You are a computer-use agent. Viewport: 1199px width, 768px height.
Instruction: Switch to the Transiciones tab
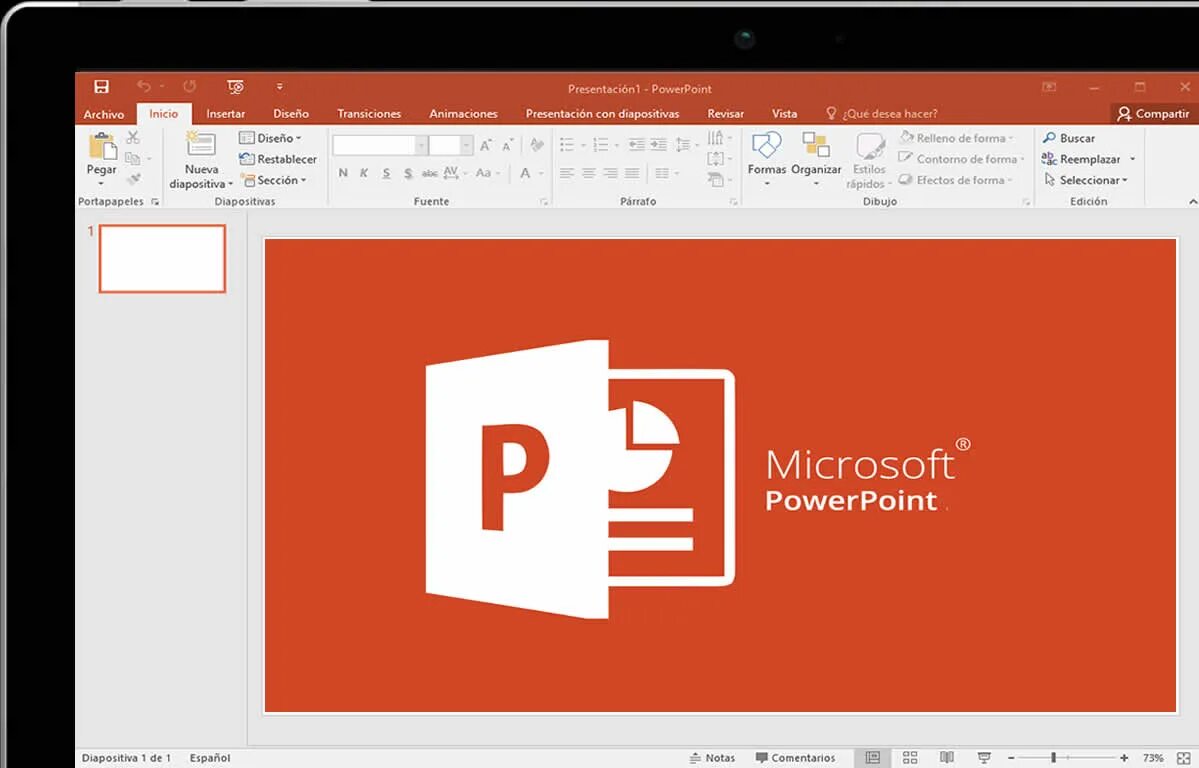pyautogui.click(x=369, y=114)
